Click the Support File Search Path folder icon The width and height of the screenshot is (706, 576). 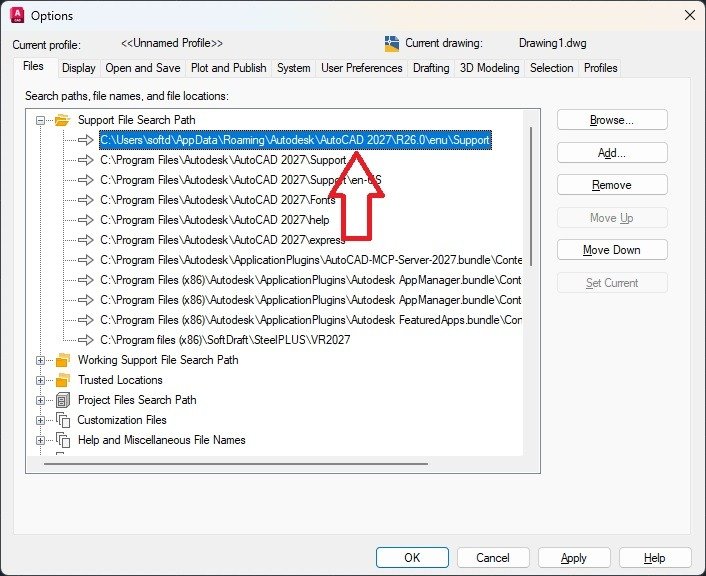tap(63, 120)
